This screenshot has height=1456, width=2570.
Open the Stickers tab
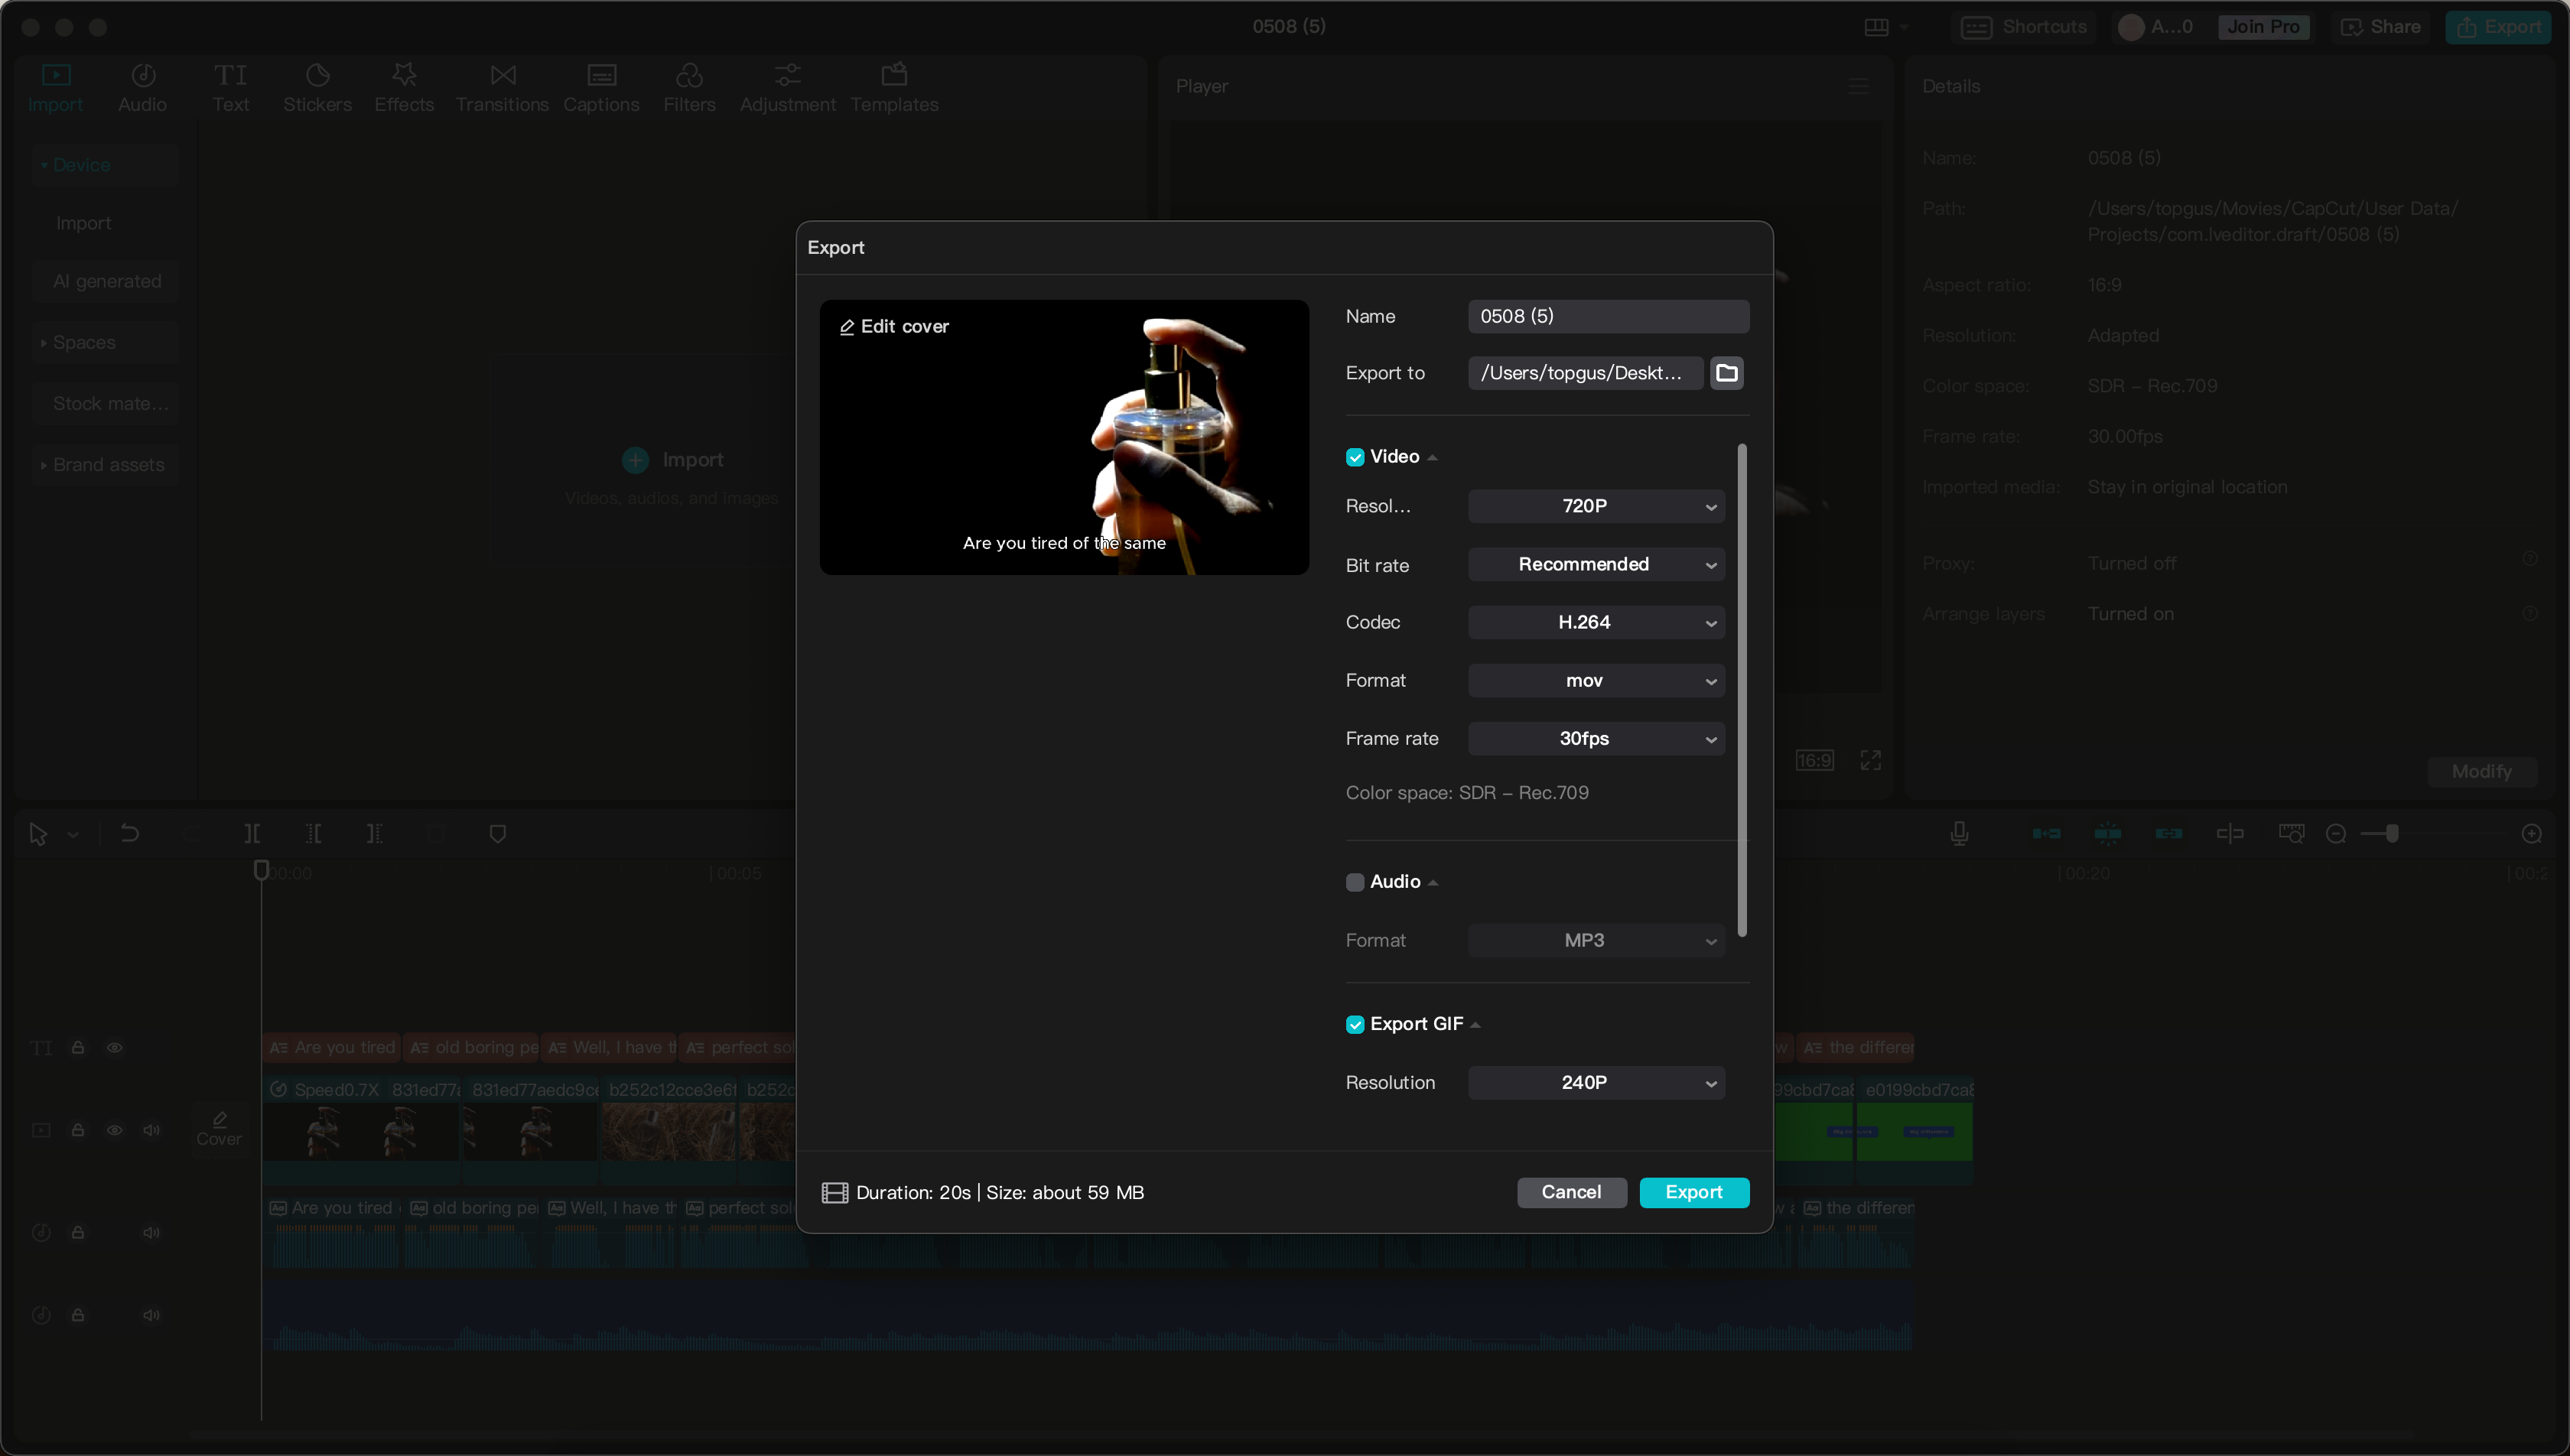pyautogui.click(x=317, y=87)
